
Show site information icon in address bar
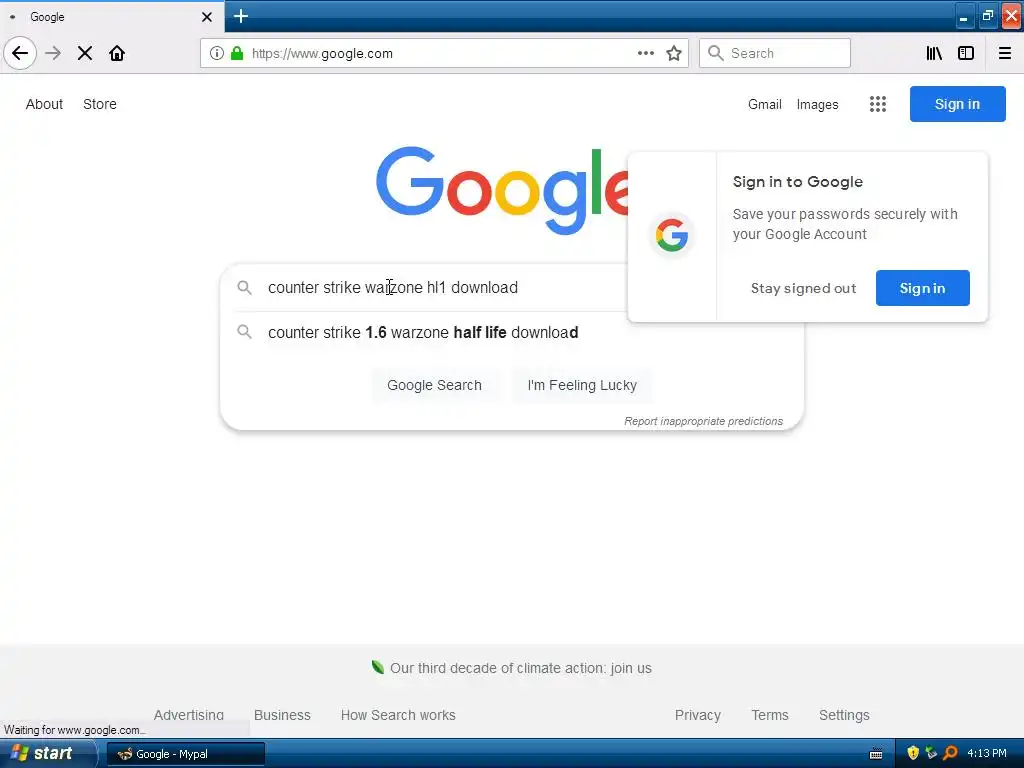pos(216,53)
